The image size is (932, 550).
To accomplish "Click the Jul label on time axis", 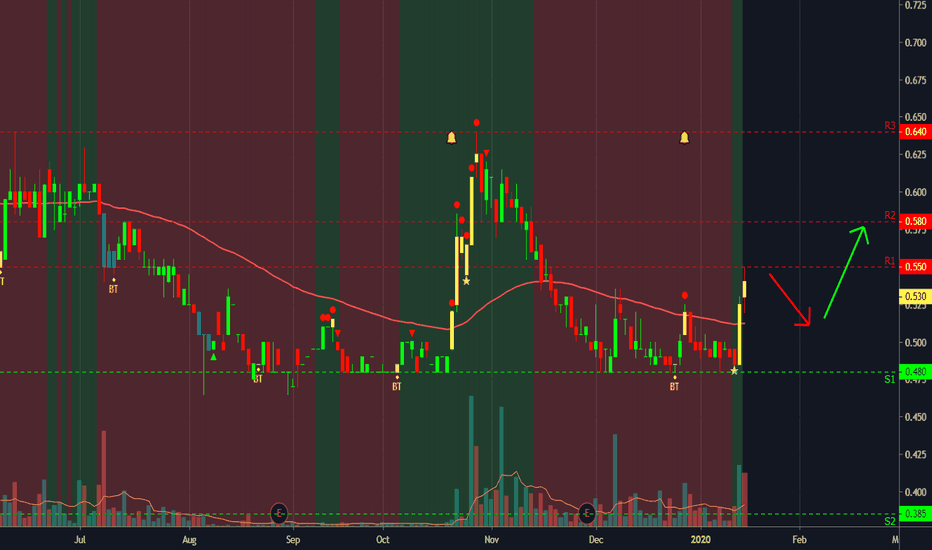I will point(80,540).
